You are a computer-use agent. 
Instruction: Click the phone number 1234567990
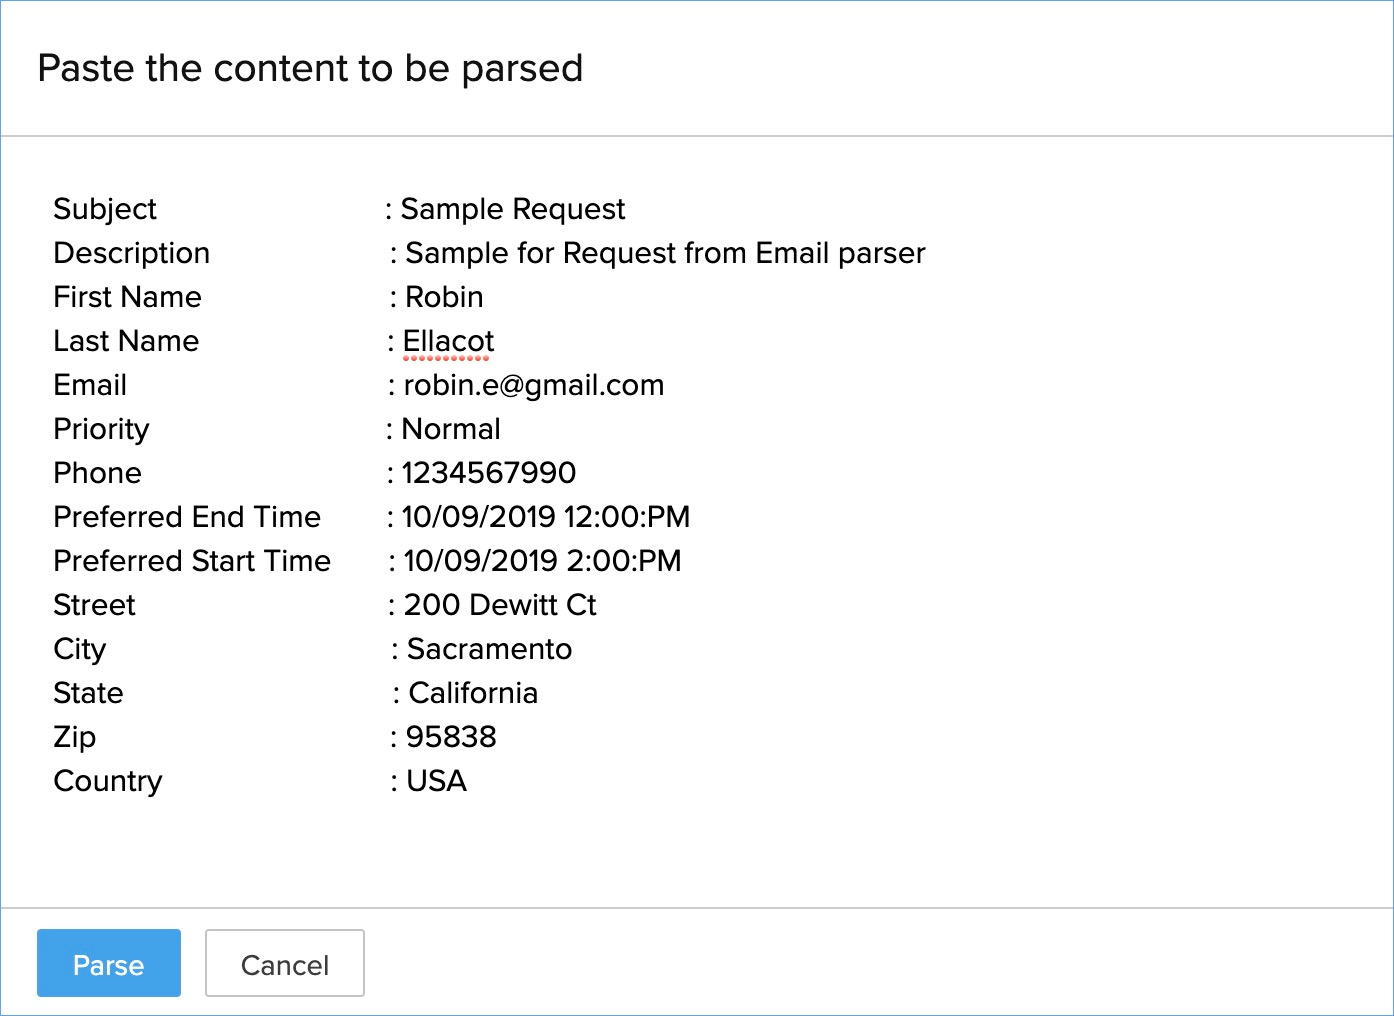489,473
